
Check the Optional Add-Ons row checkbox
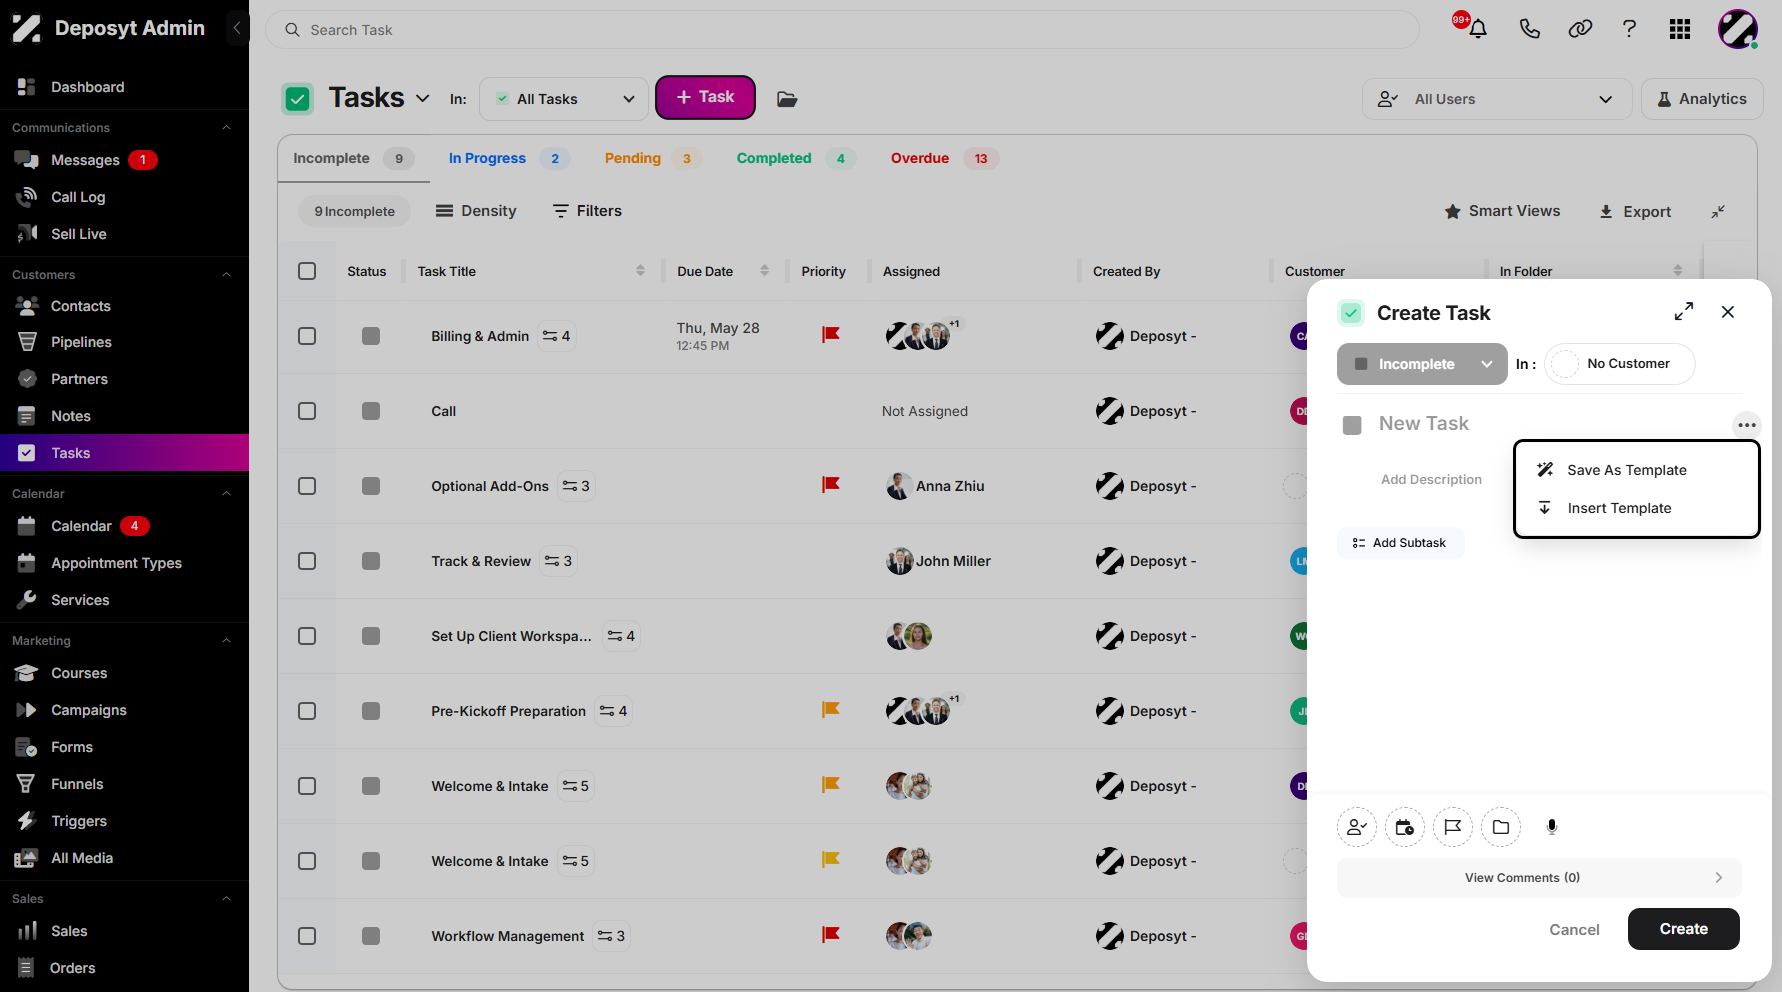[307, 486]
